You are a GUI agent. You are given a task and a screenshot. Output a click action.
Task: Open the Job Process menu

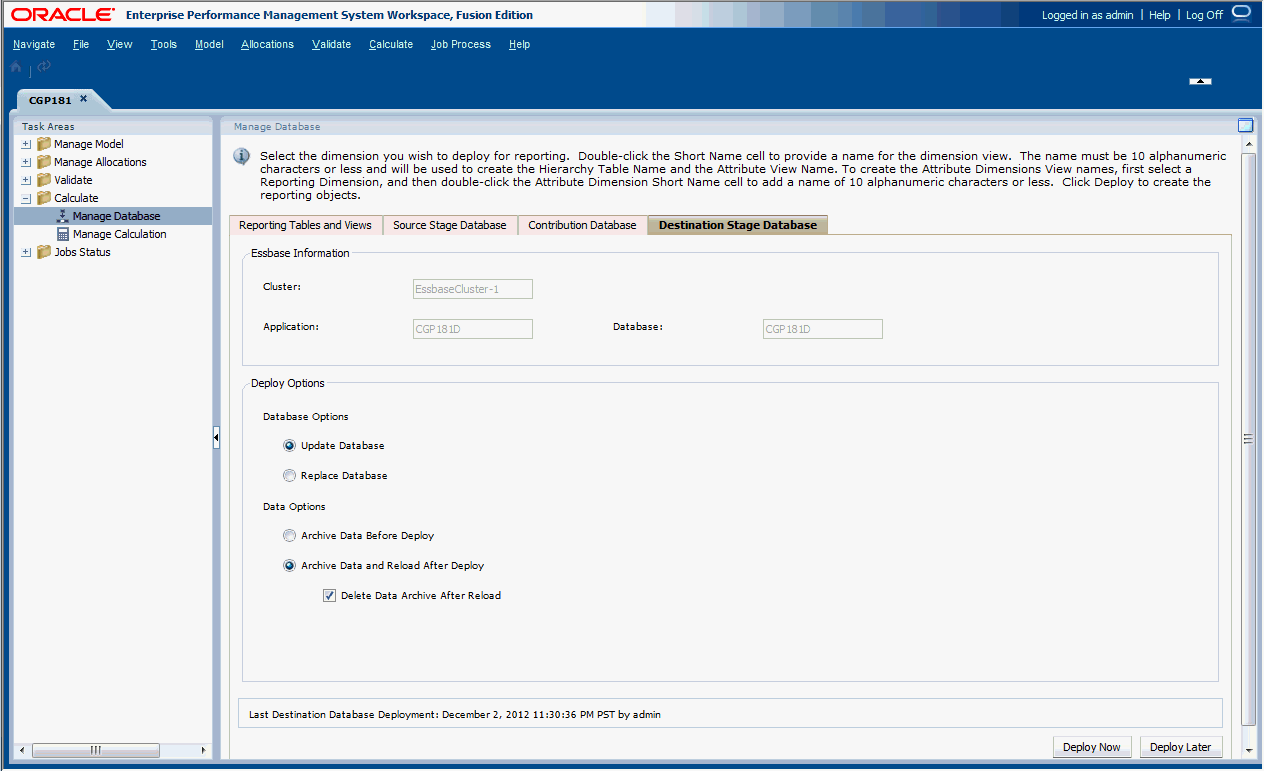[x=461, y=44]
